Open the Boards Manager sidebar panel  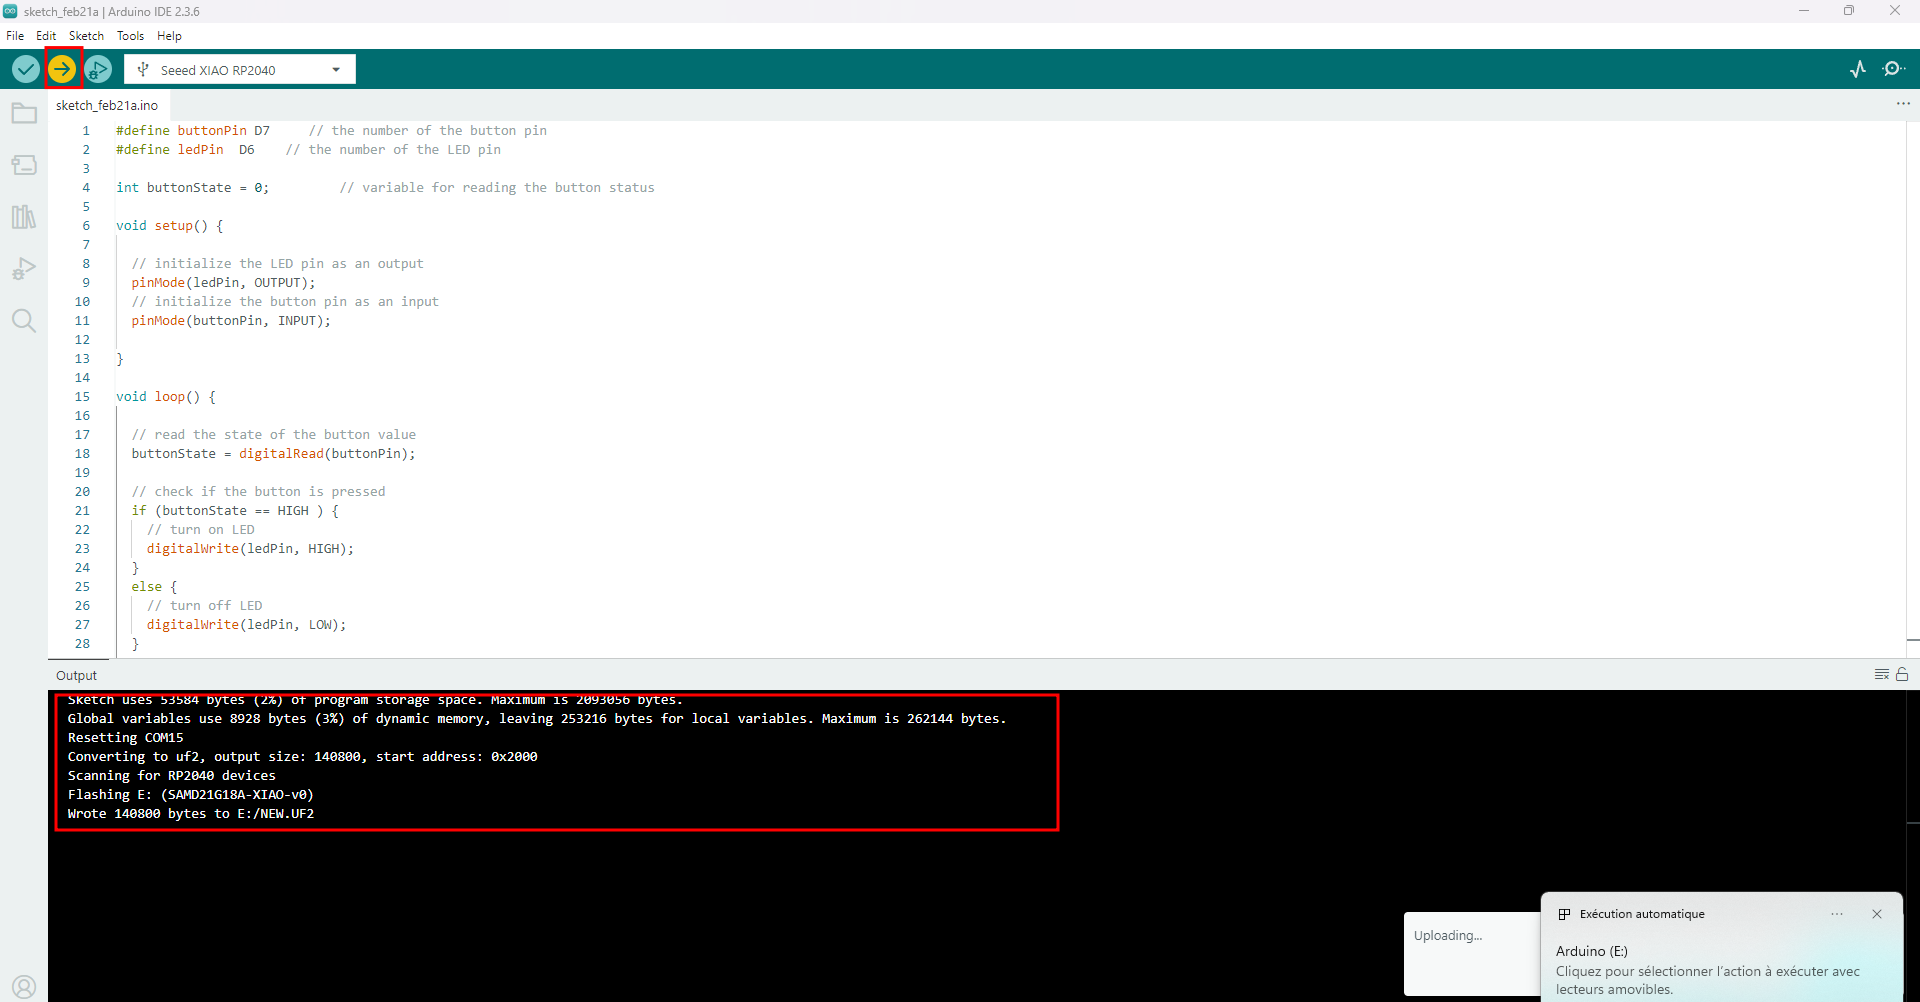point(24,165)
